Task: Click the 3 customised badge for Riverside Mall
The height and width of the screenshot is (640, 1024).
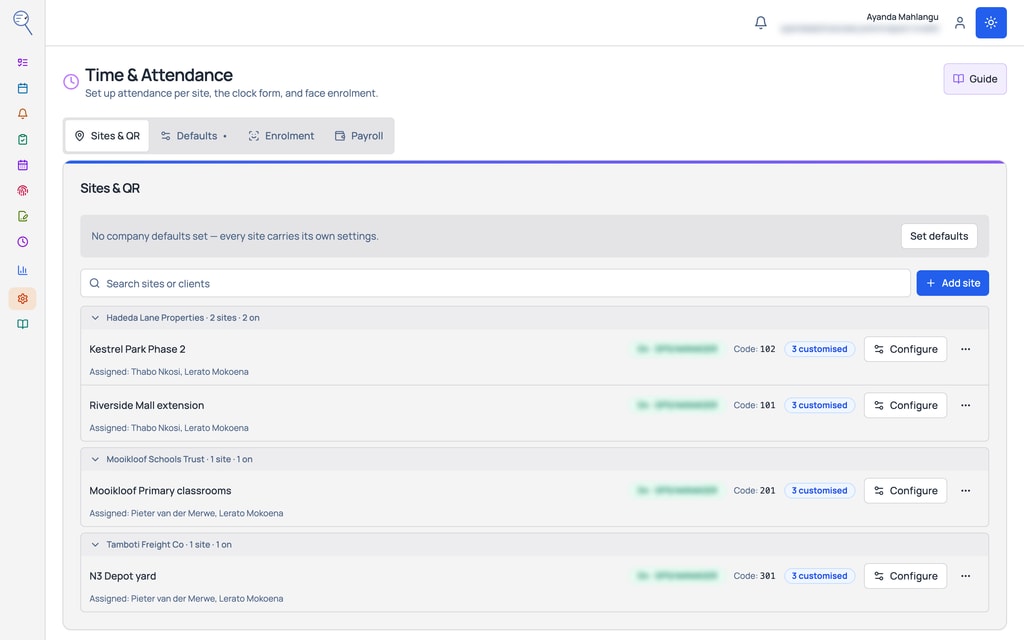Action: 820,406
